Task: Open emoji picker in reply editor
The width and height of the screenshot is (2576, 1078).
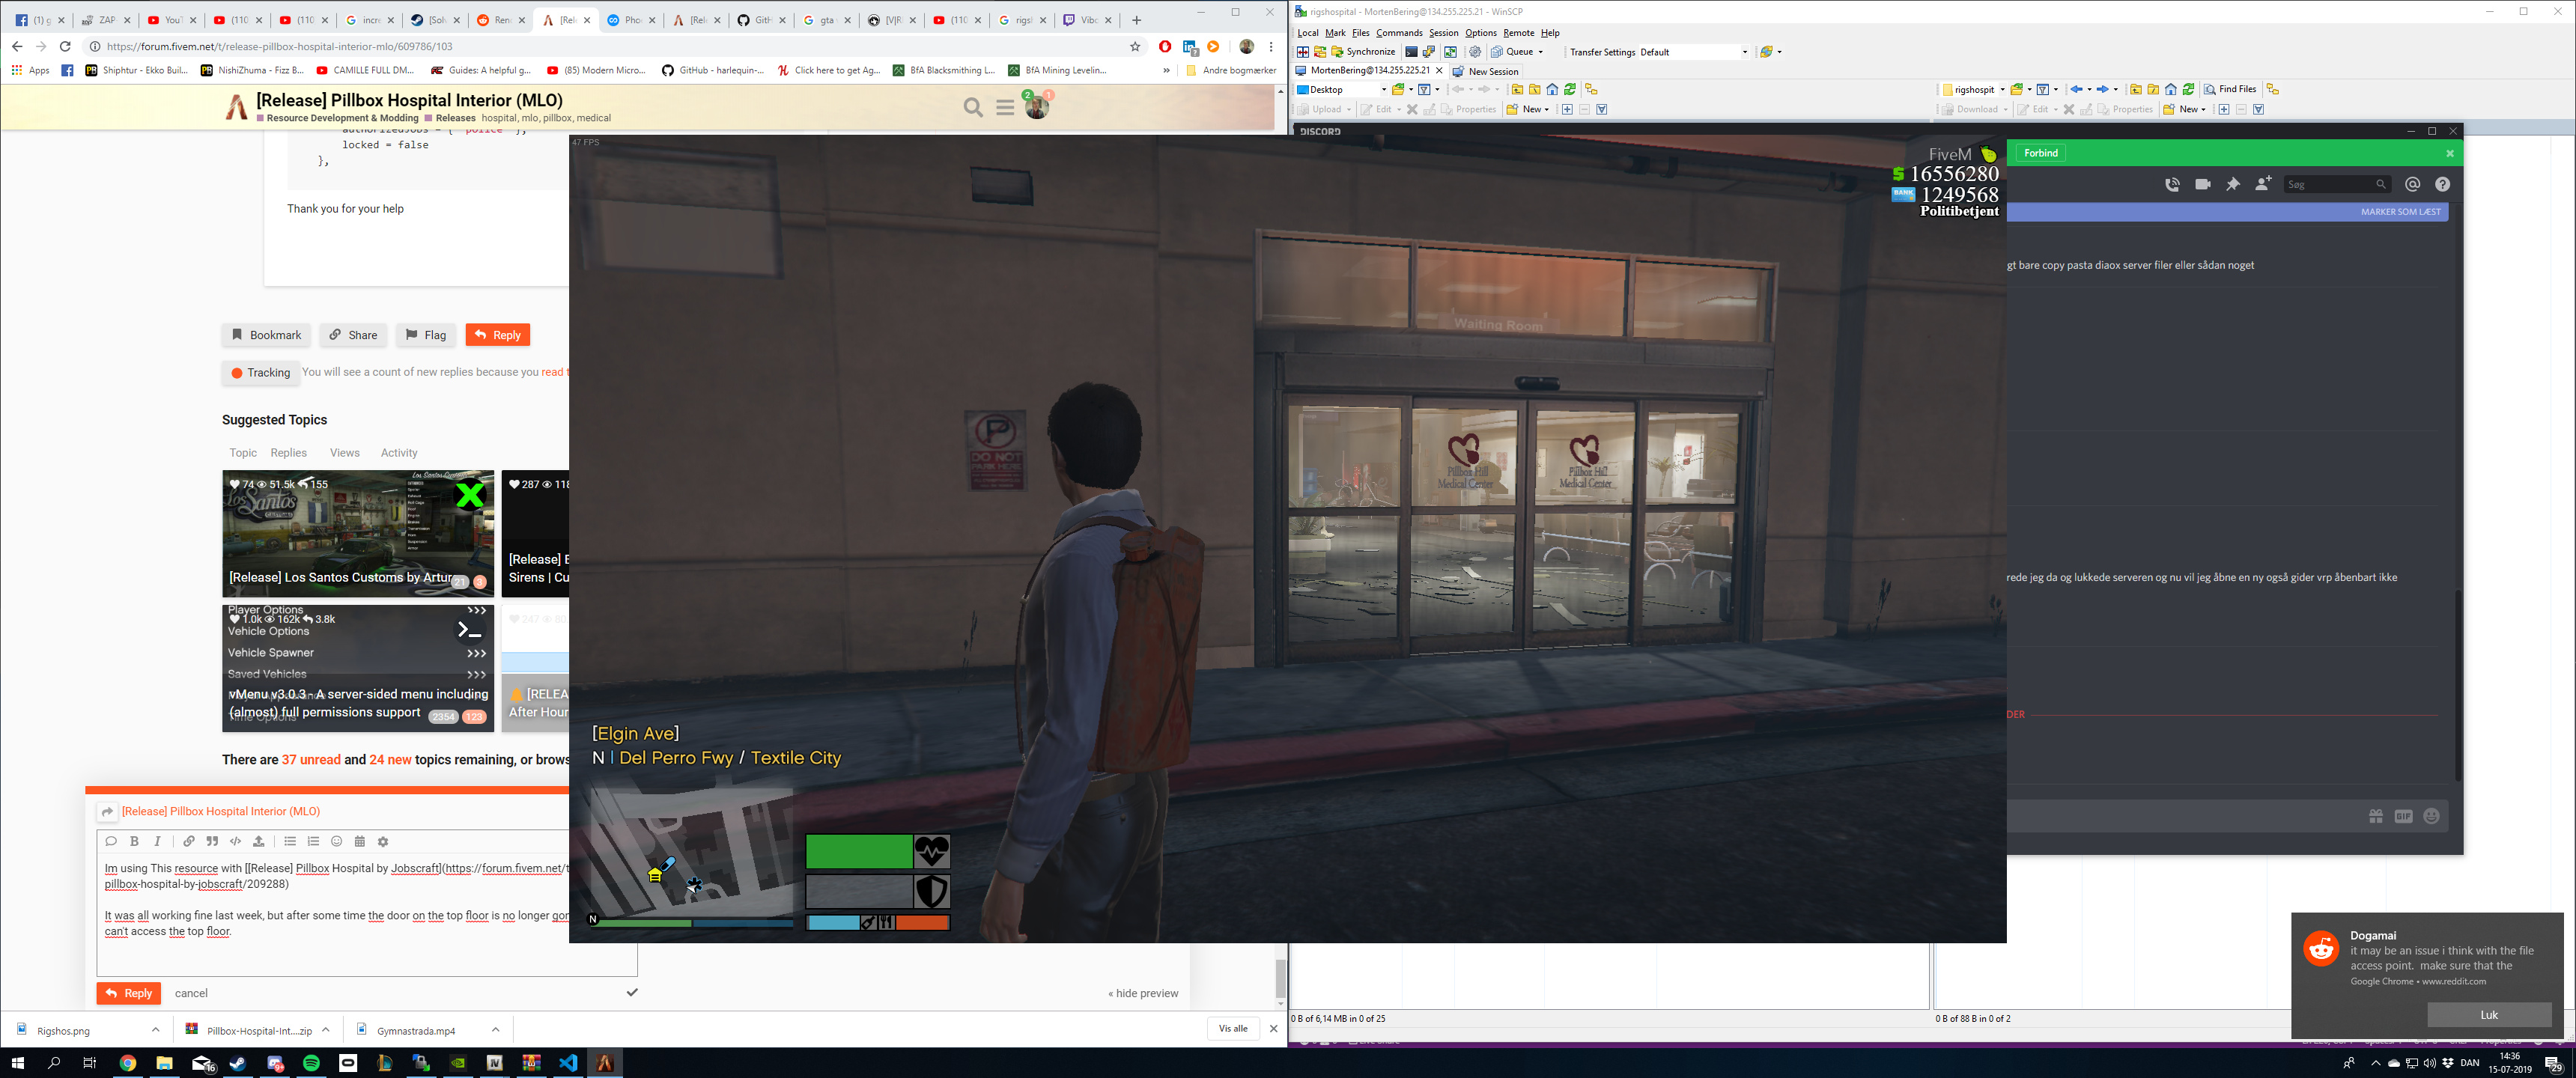Action: click(x=336, y=841)
